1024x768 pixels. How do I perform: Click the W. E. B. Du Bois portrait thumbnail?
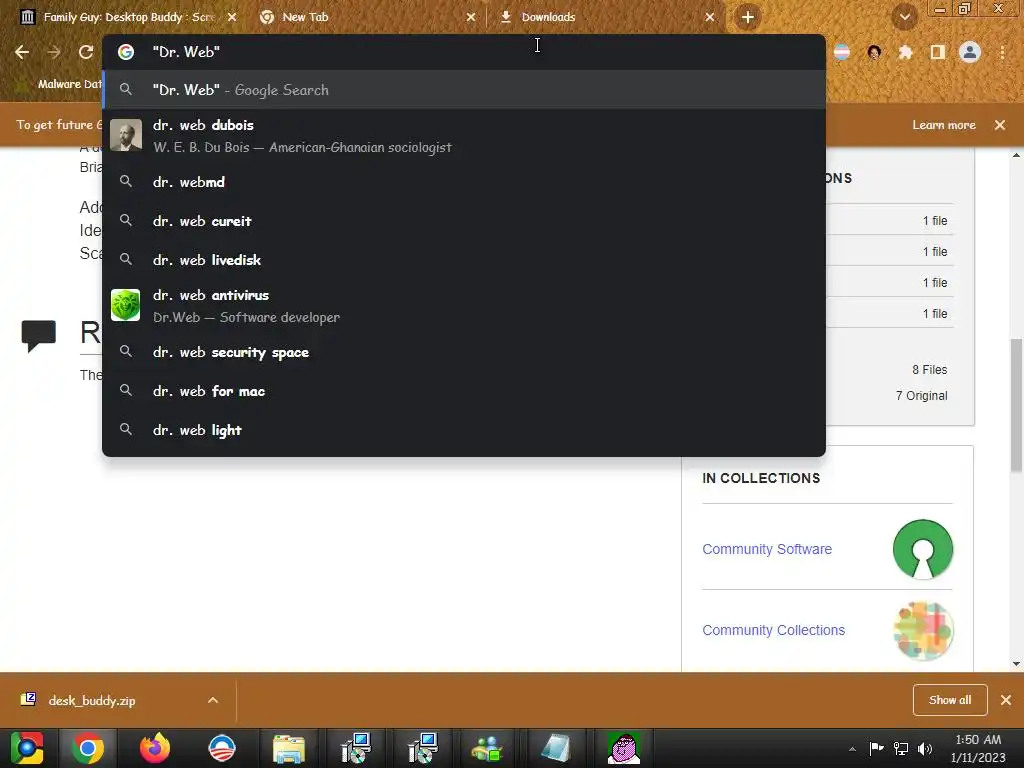(x=126, y=135)
